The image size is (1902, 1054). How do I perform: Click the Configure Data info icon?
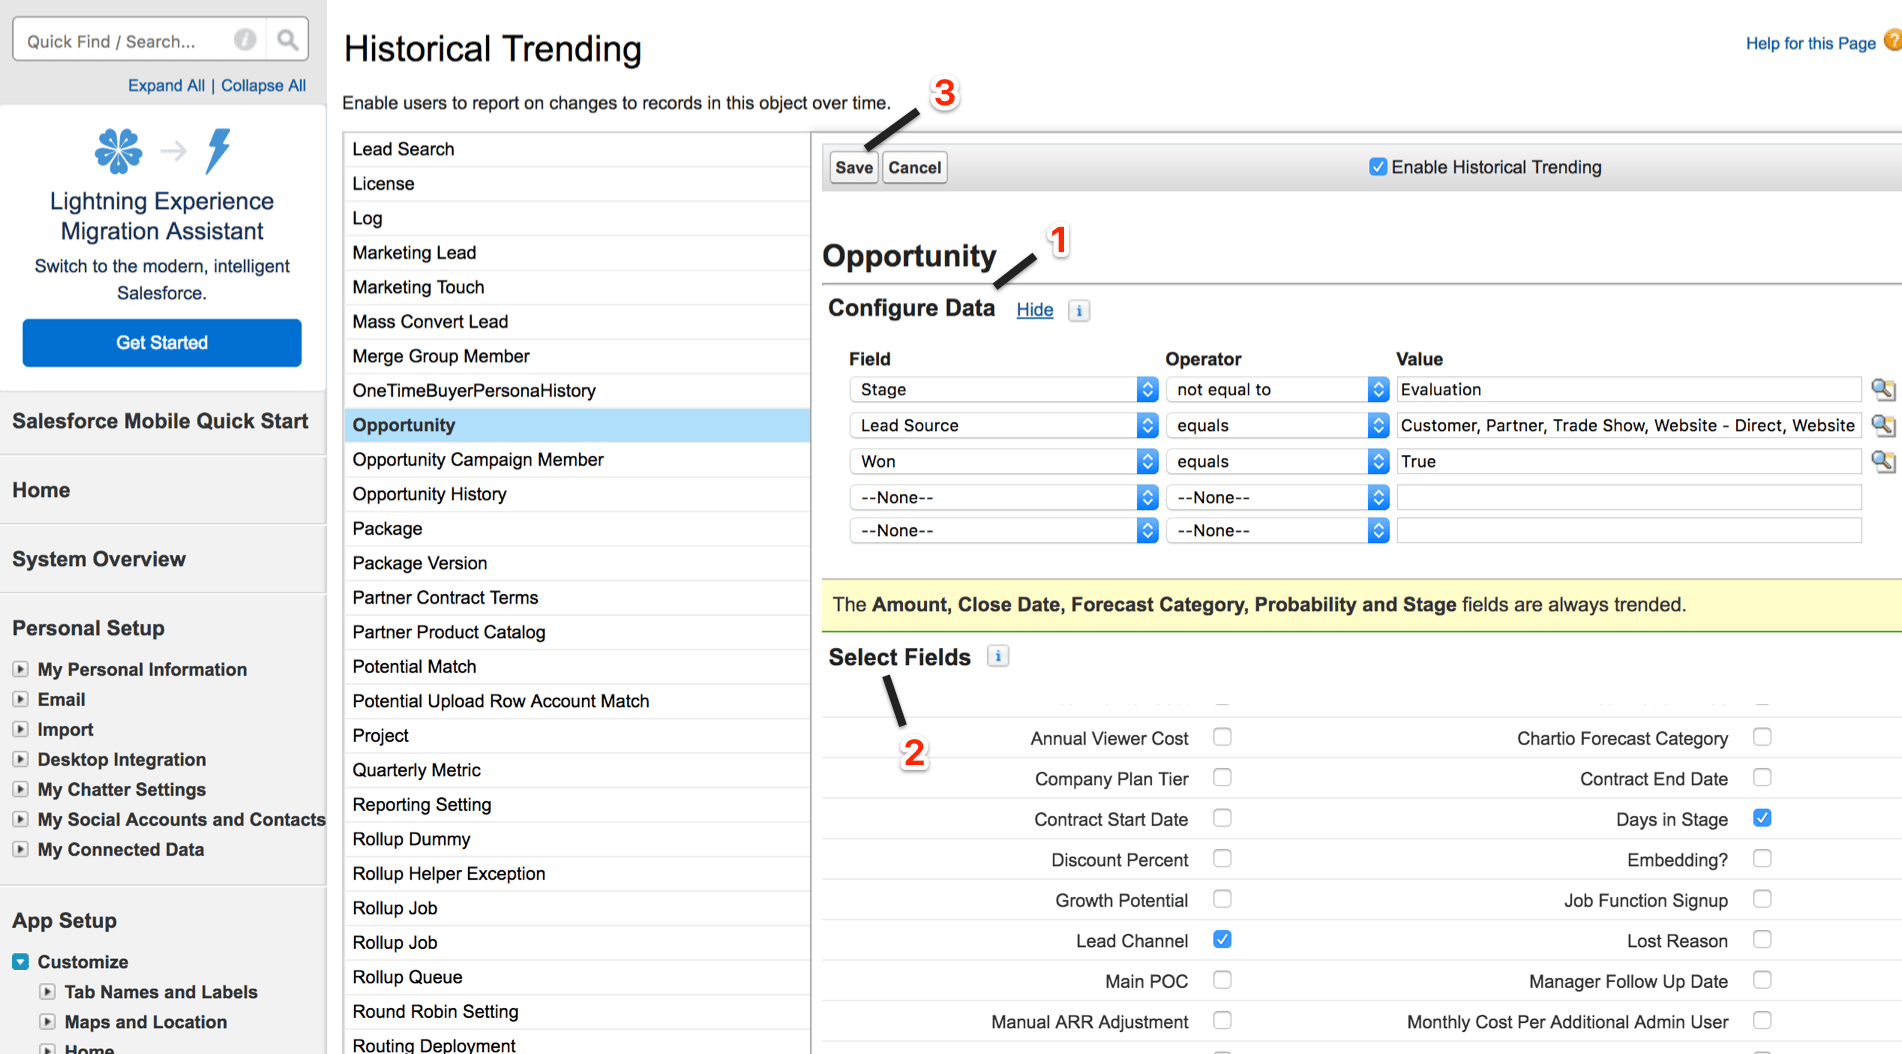(1079, 310)
